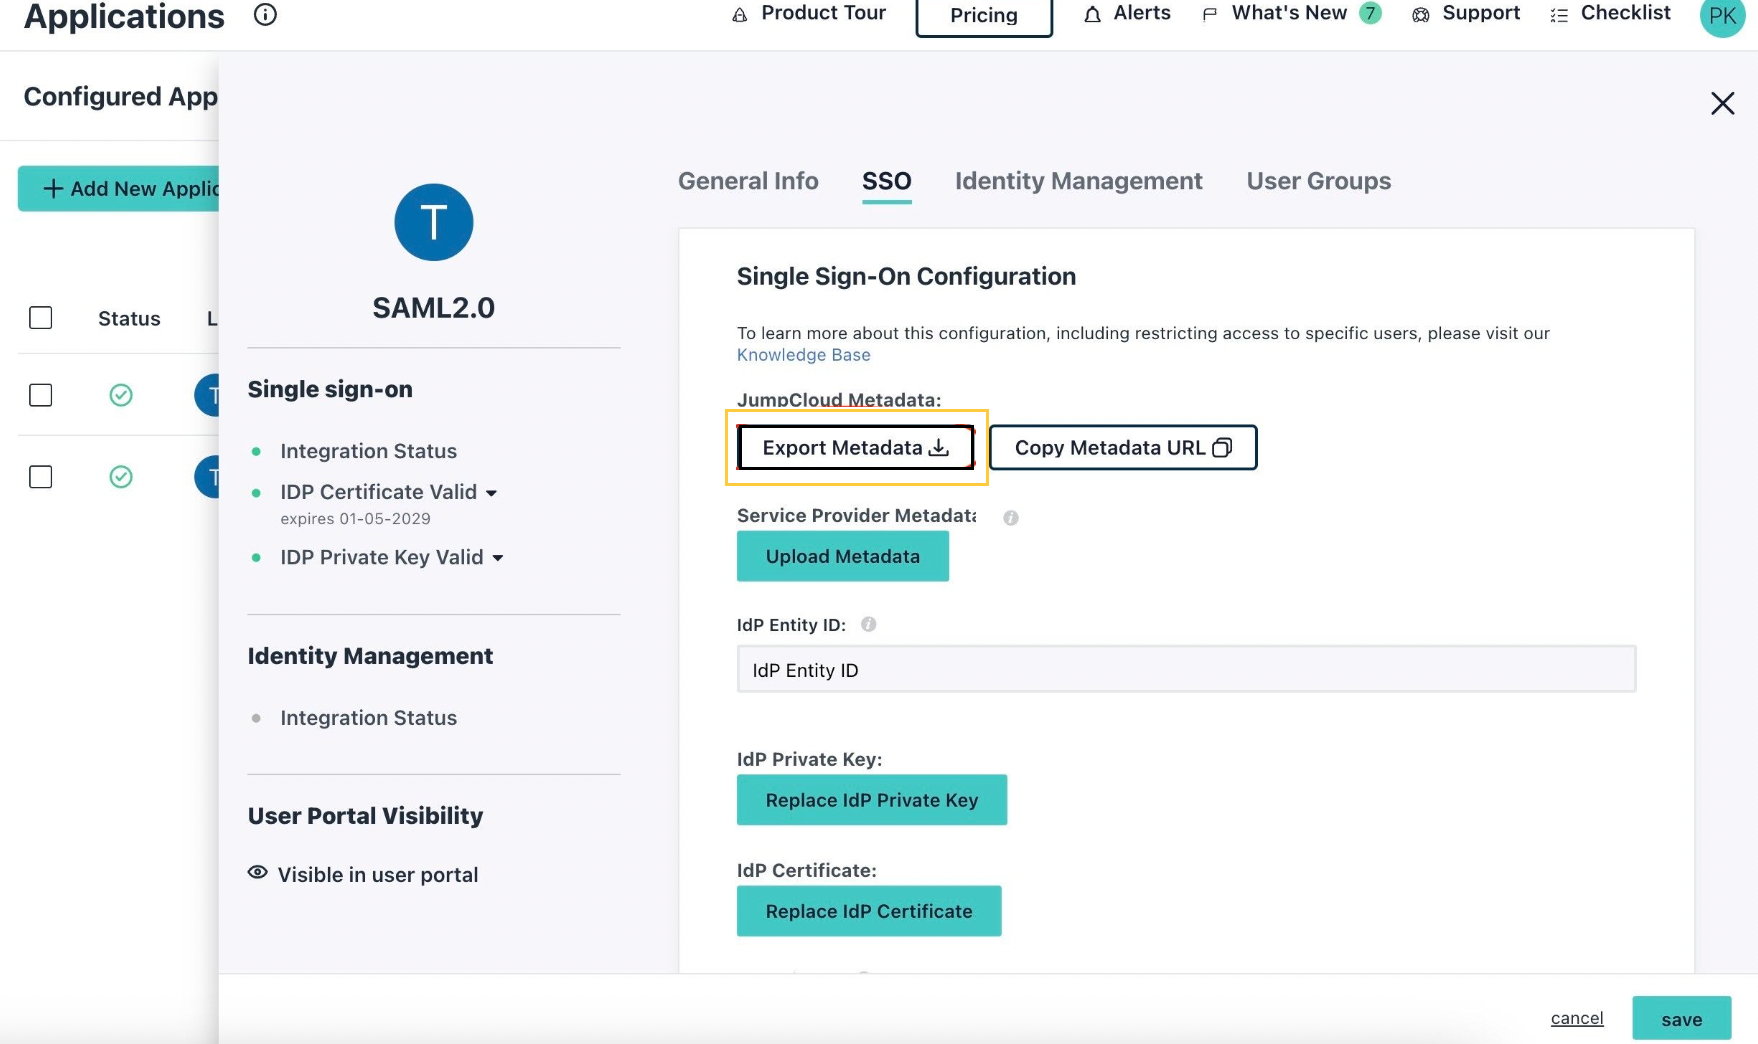Click Export Metadata button
This screenshot has height=1044, width=1758.
(856, 448)
